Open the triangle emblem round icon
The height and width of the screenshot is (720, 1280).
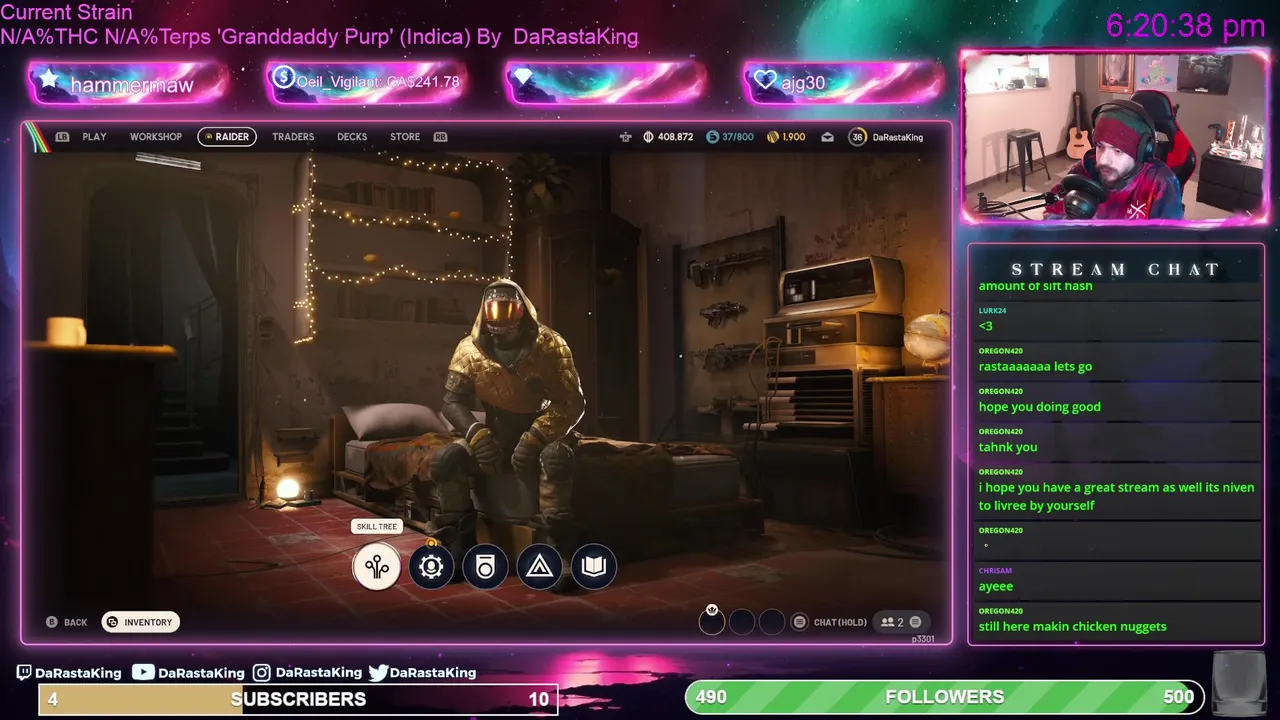(x=539, y=567)
